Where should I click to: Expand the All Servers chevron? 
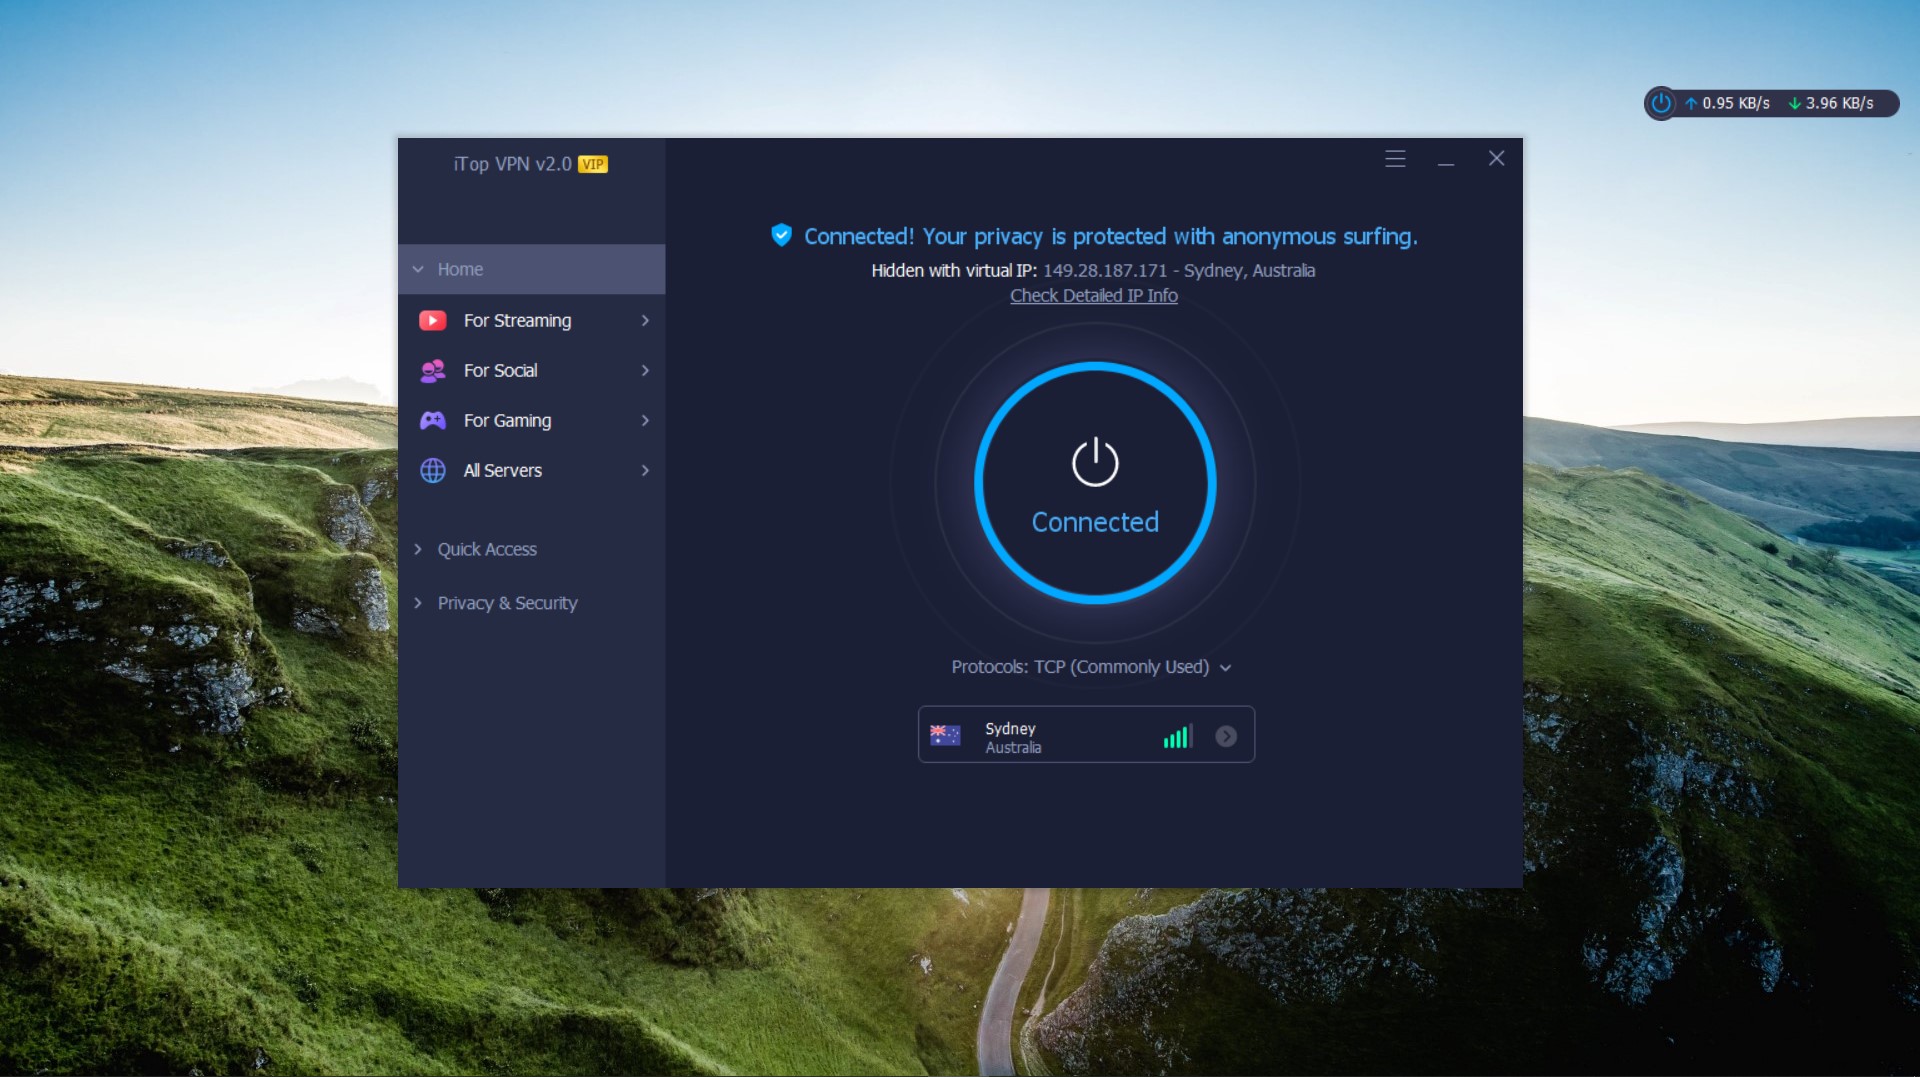(645, 470)
